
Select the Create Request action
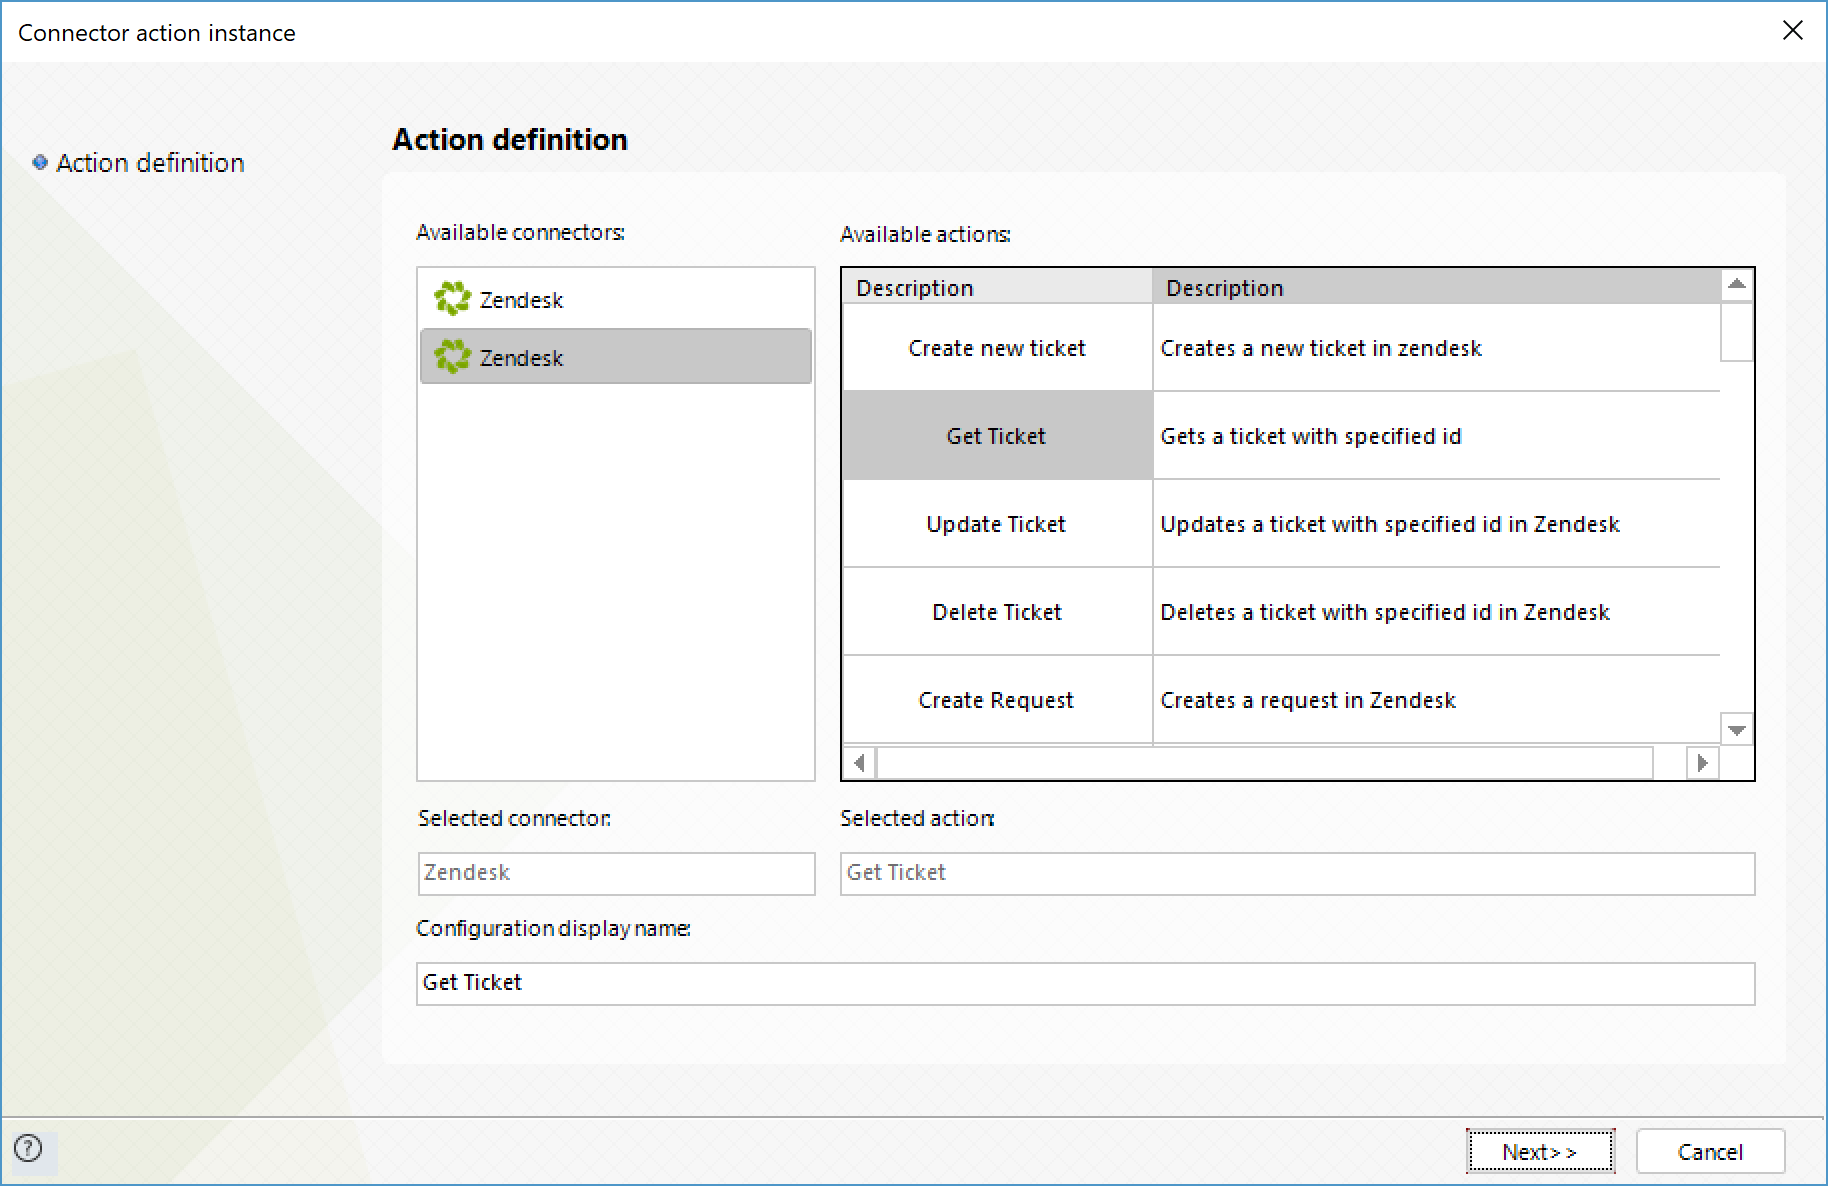pyautogui.click(x=997, y=700)
